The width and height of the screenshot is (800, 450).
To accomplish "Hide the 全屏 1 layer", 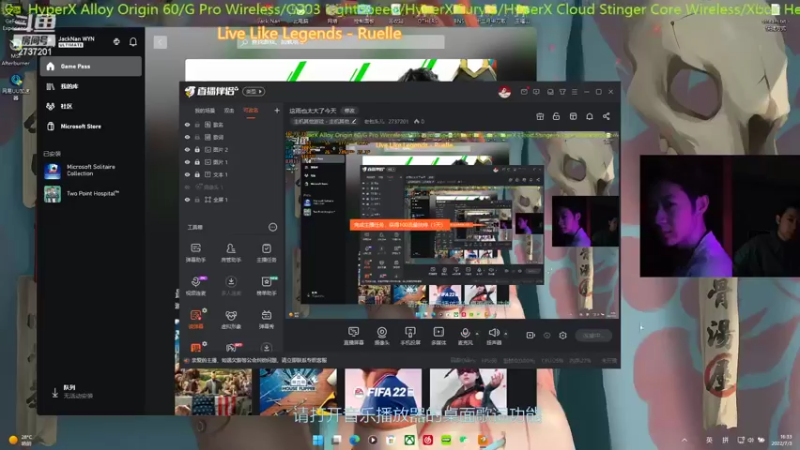I will click(x=187, y=200).
